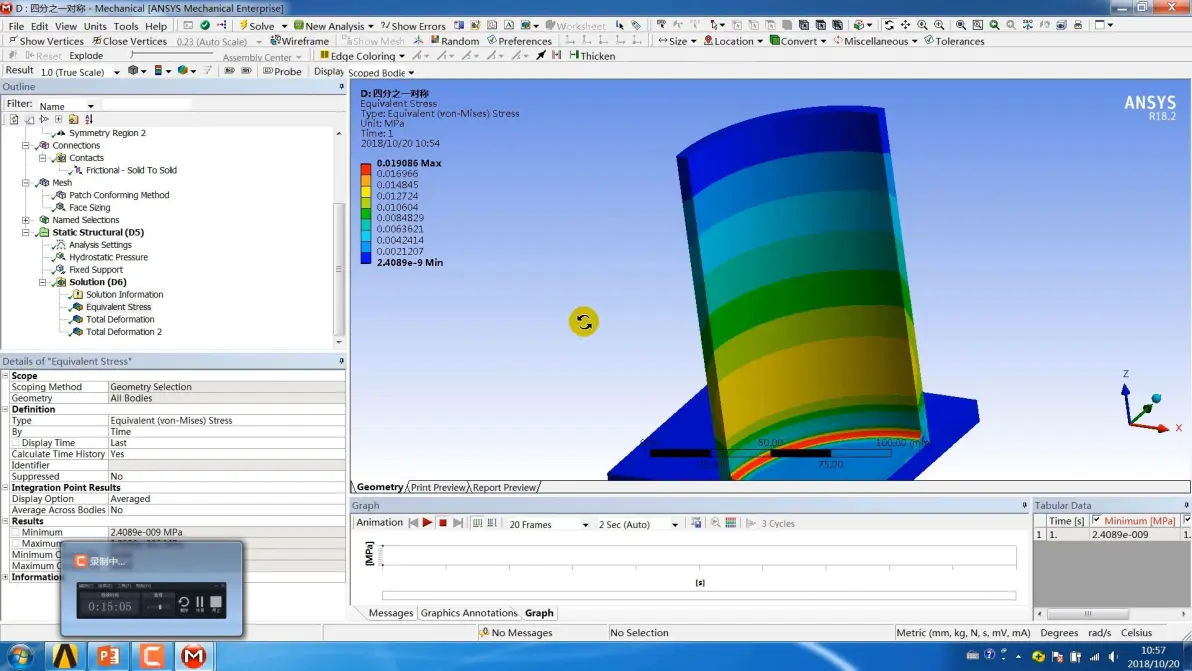Open the Tools menu
The image size is (1192, 671).
[x=126, y=26]
